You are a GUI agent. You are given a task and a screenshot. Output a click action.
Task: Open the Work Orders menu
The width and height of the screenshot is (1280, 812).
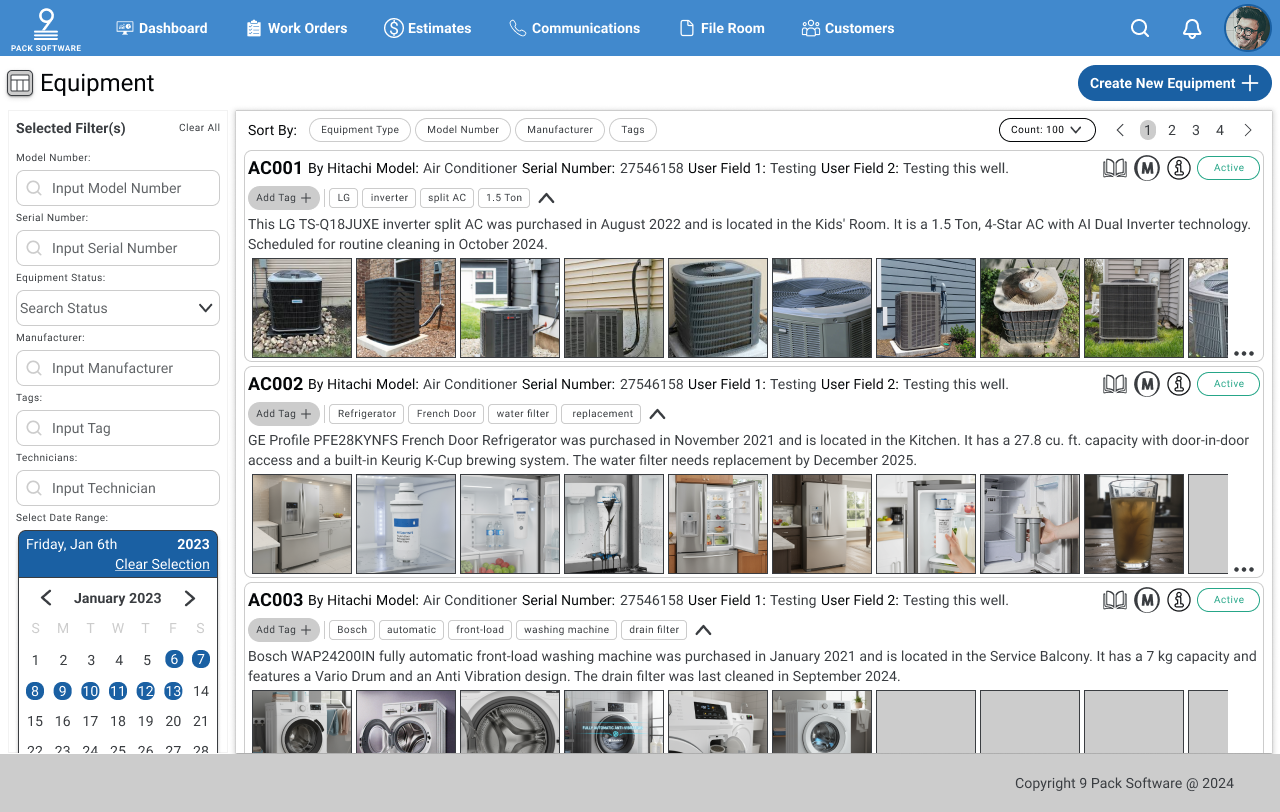point(296,28)
